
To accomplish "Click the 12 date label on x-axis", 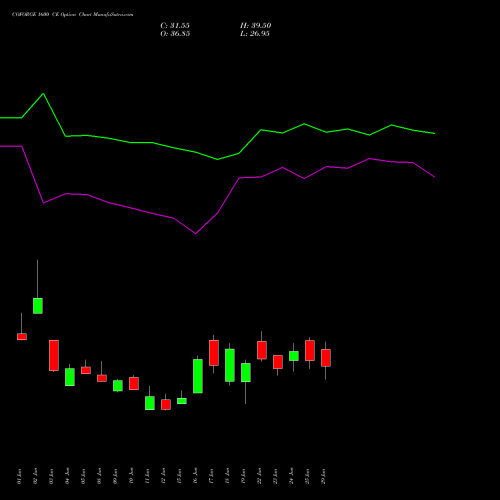I will (163, 476).
